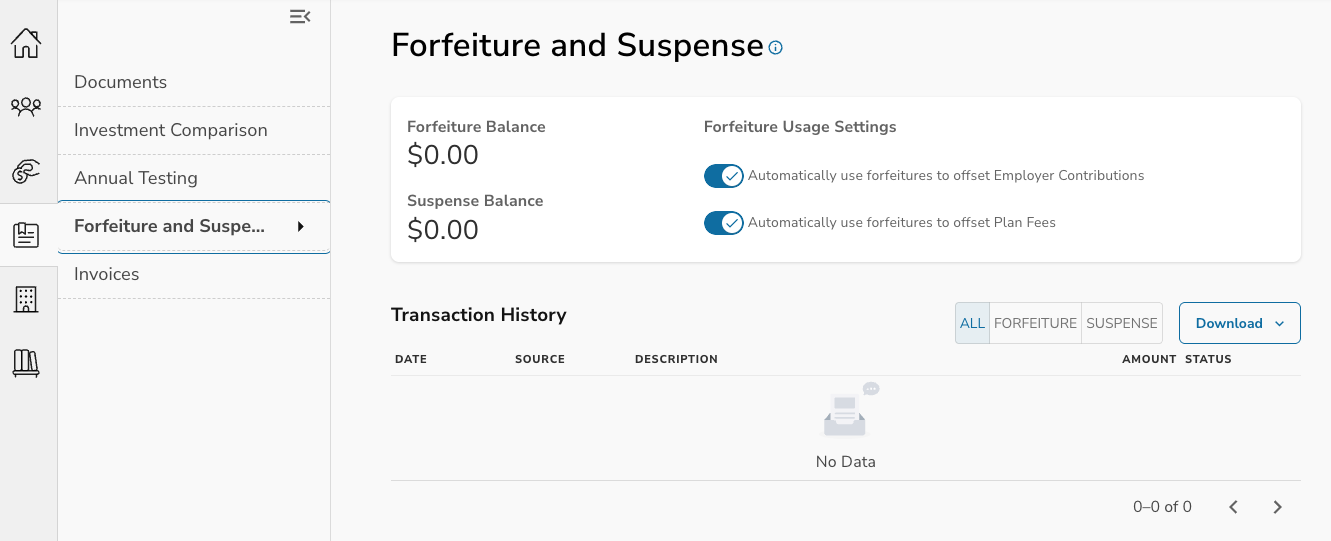Open Investment Comparison menu item
The image size is (1331, 541).
(x=171, y=130)
